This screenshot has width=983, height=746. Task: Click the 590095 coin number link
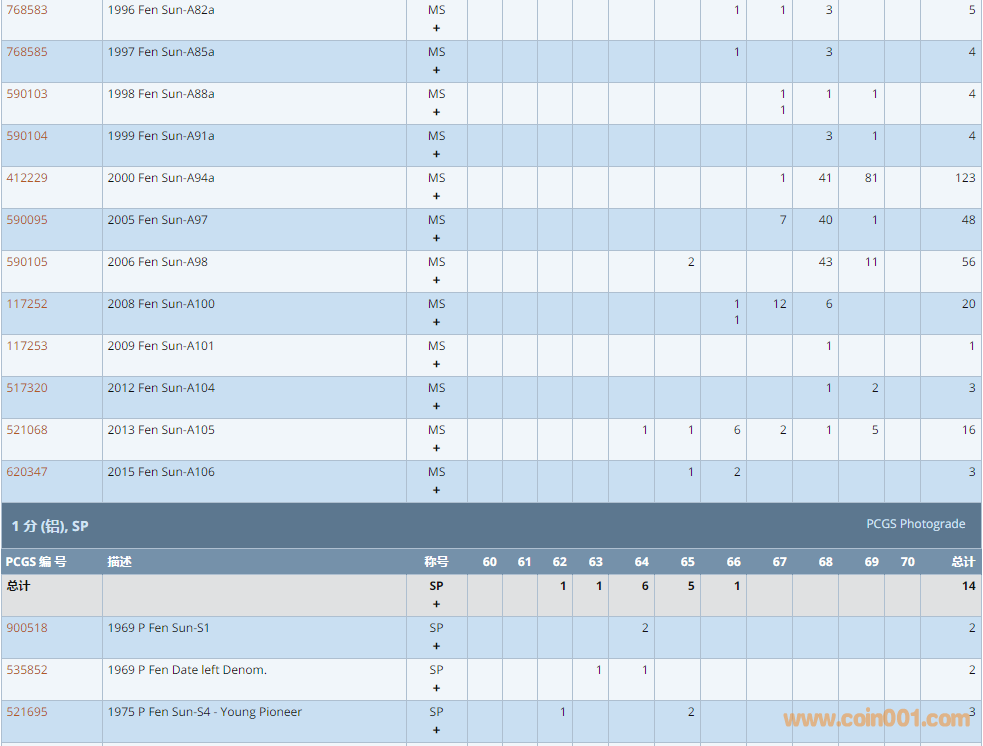27,220
